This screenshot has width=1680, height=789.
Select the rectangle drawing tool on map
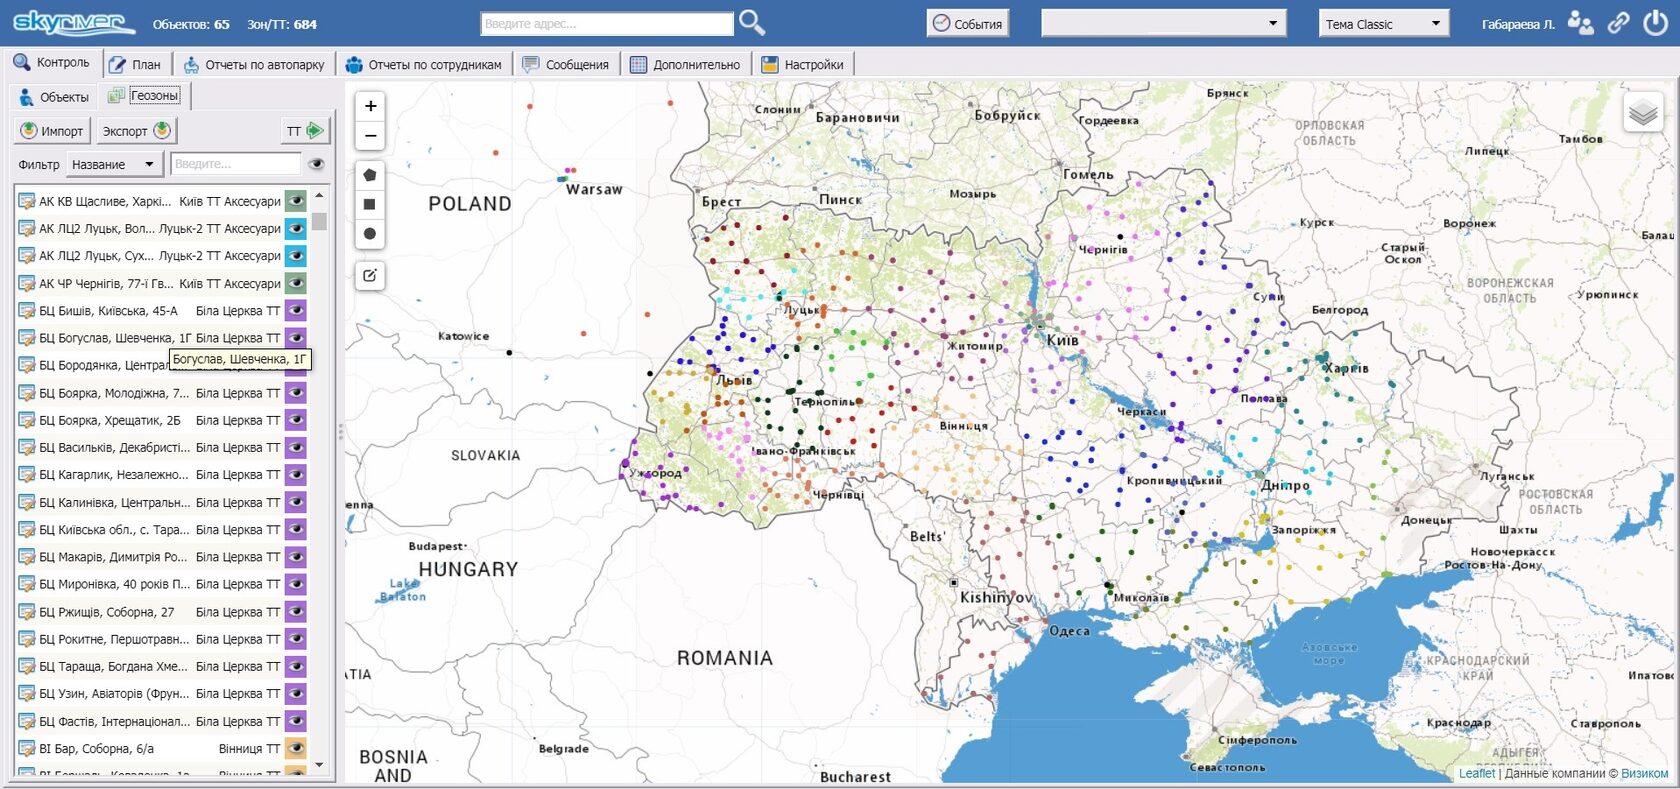(370, 204)
